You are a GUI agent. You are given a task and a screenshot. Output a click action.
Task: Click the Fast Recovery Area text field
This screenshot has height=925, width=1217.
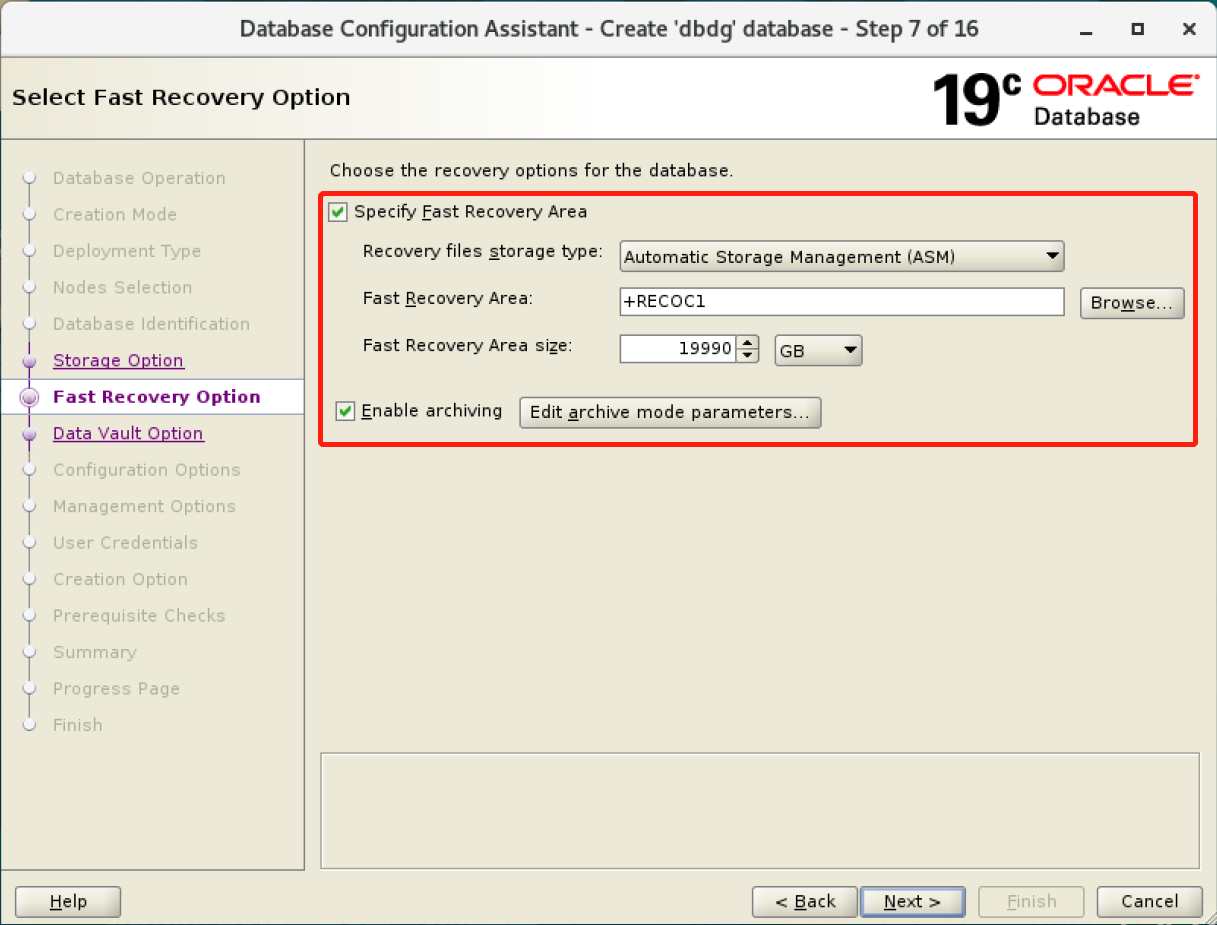coord(842,302)
